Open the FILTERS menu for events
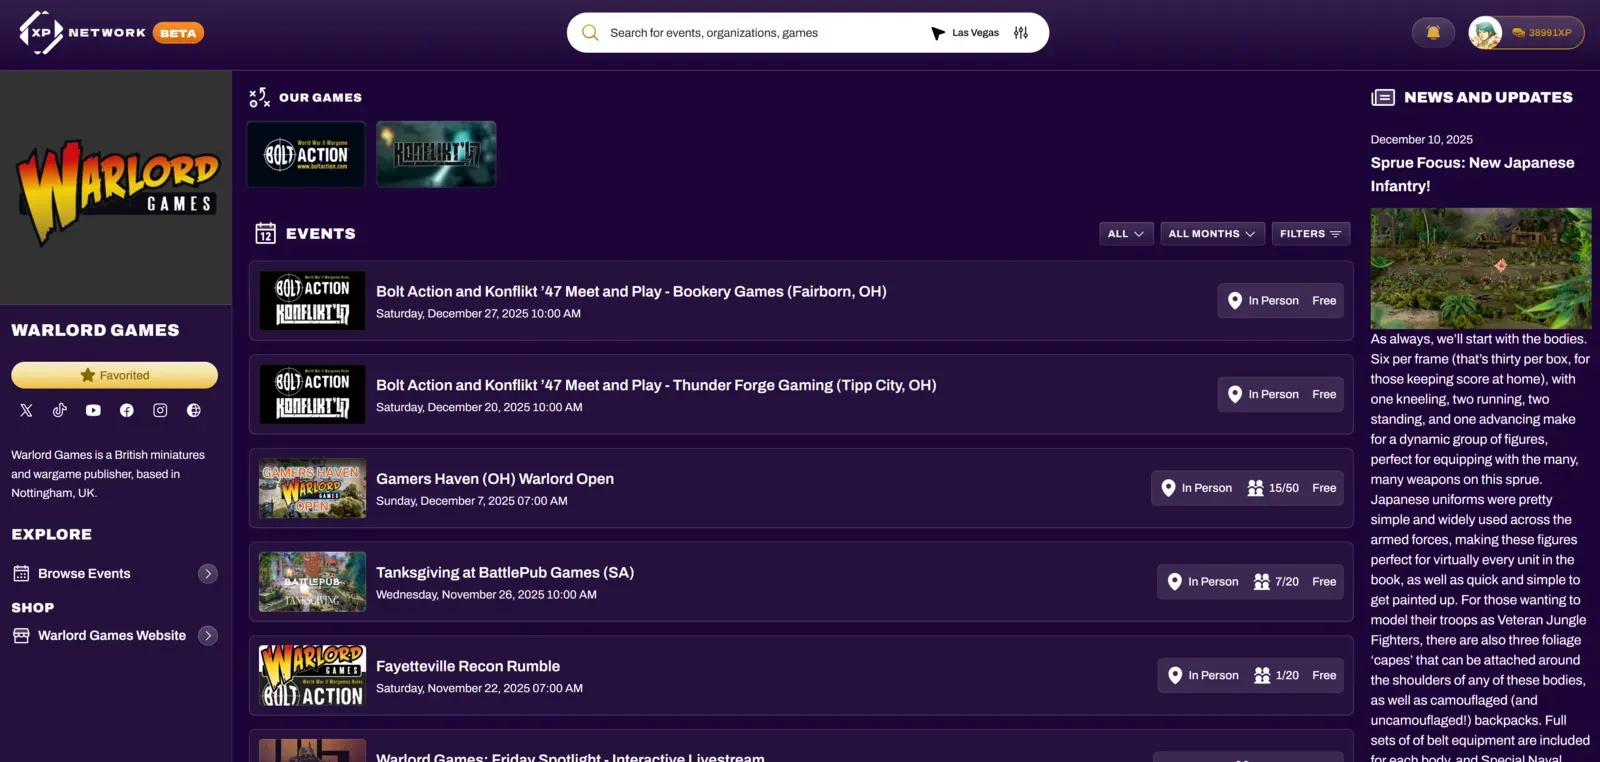Screen dimensions: 1600x762 pyautogui.click(x=1309, y=234)
